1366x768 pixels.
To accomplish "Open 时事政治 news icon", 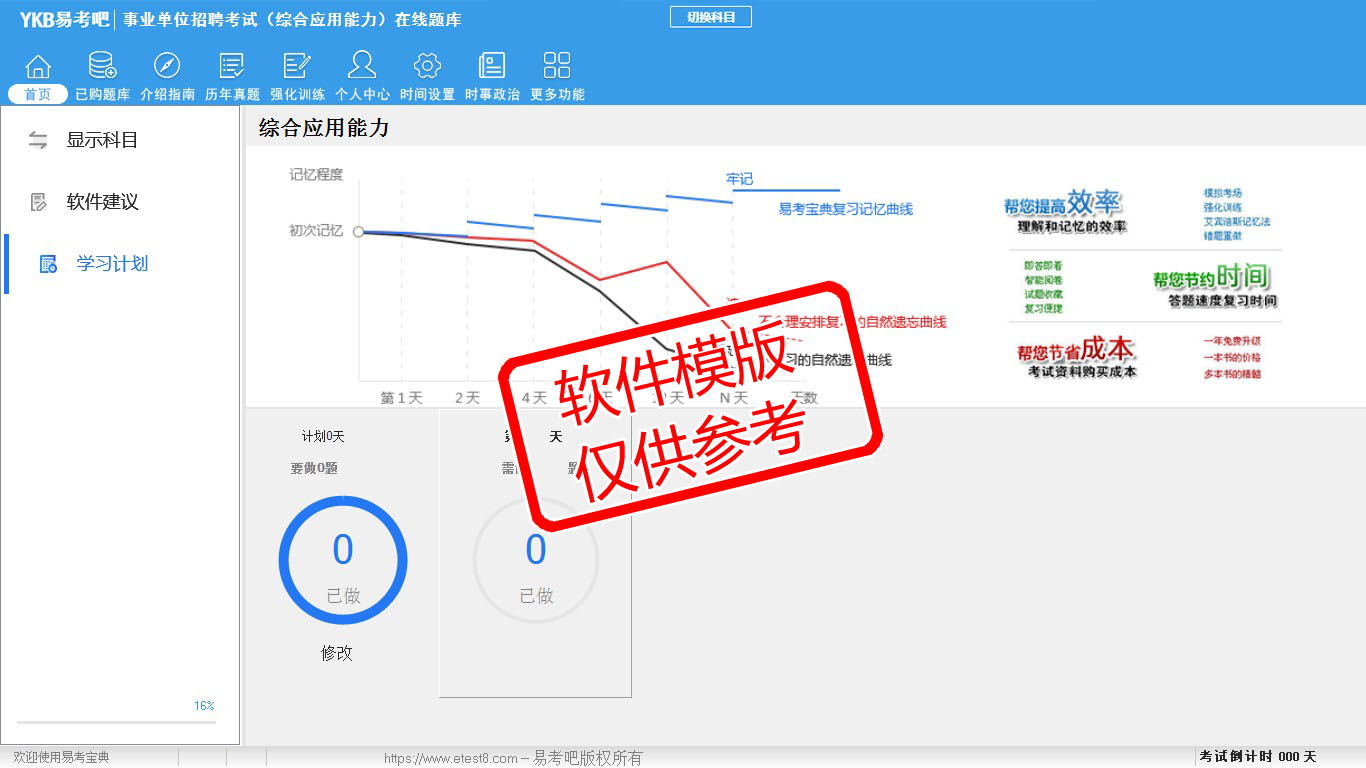I will (492, 67).
